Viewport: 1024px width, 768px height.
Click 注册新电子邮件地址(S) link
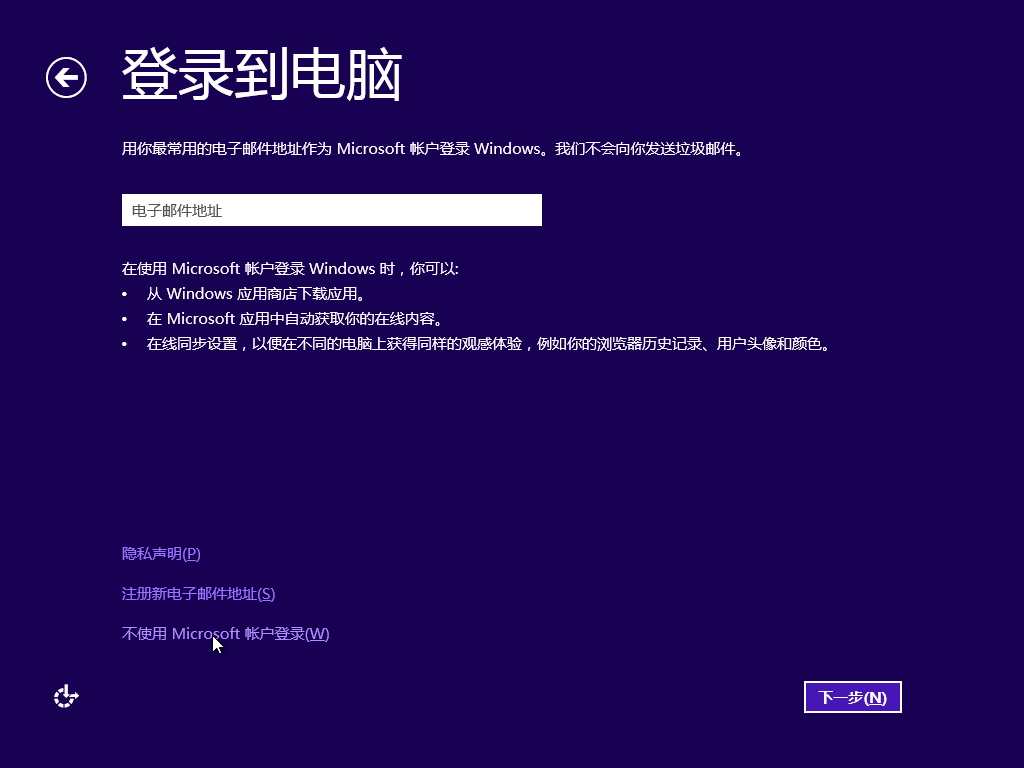(x=198, y=594)
